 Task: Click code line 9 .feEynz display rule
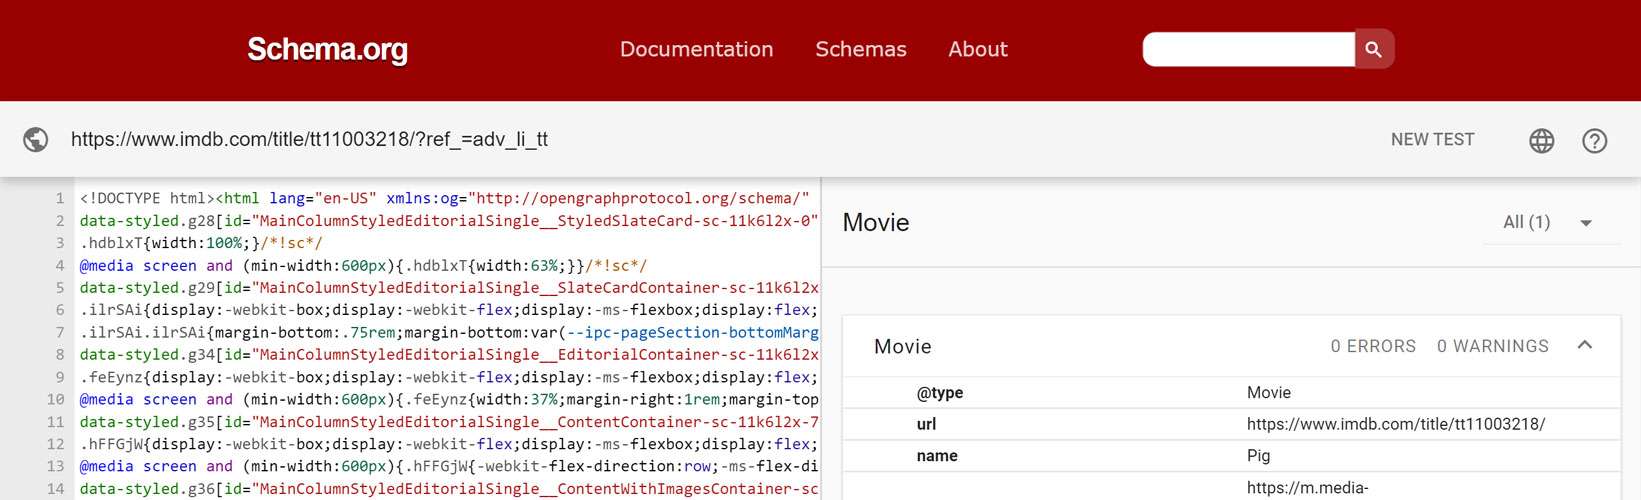tap(449, 377)
